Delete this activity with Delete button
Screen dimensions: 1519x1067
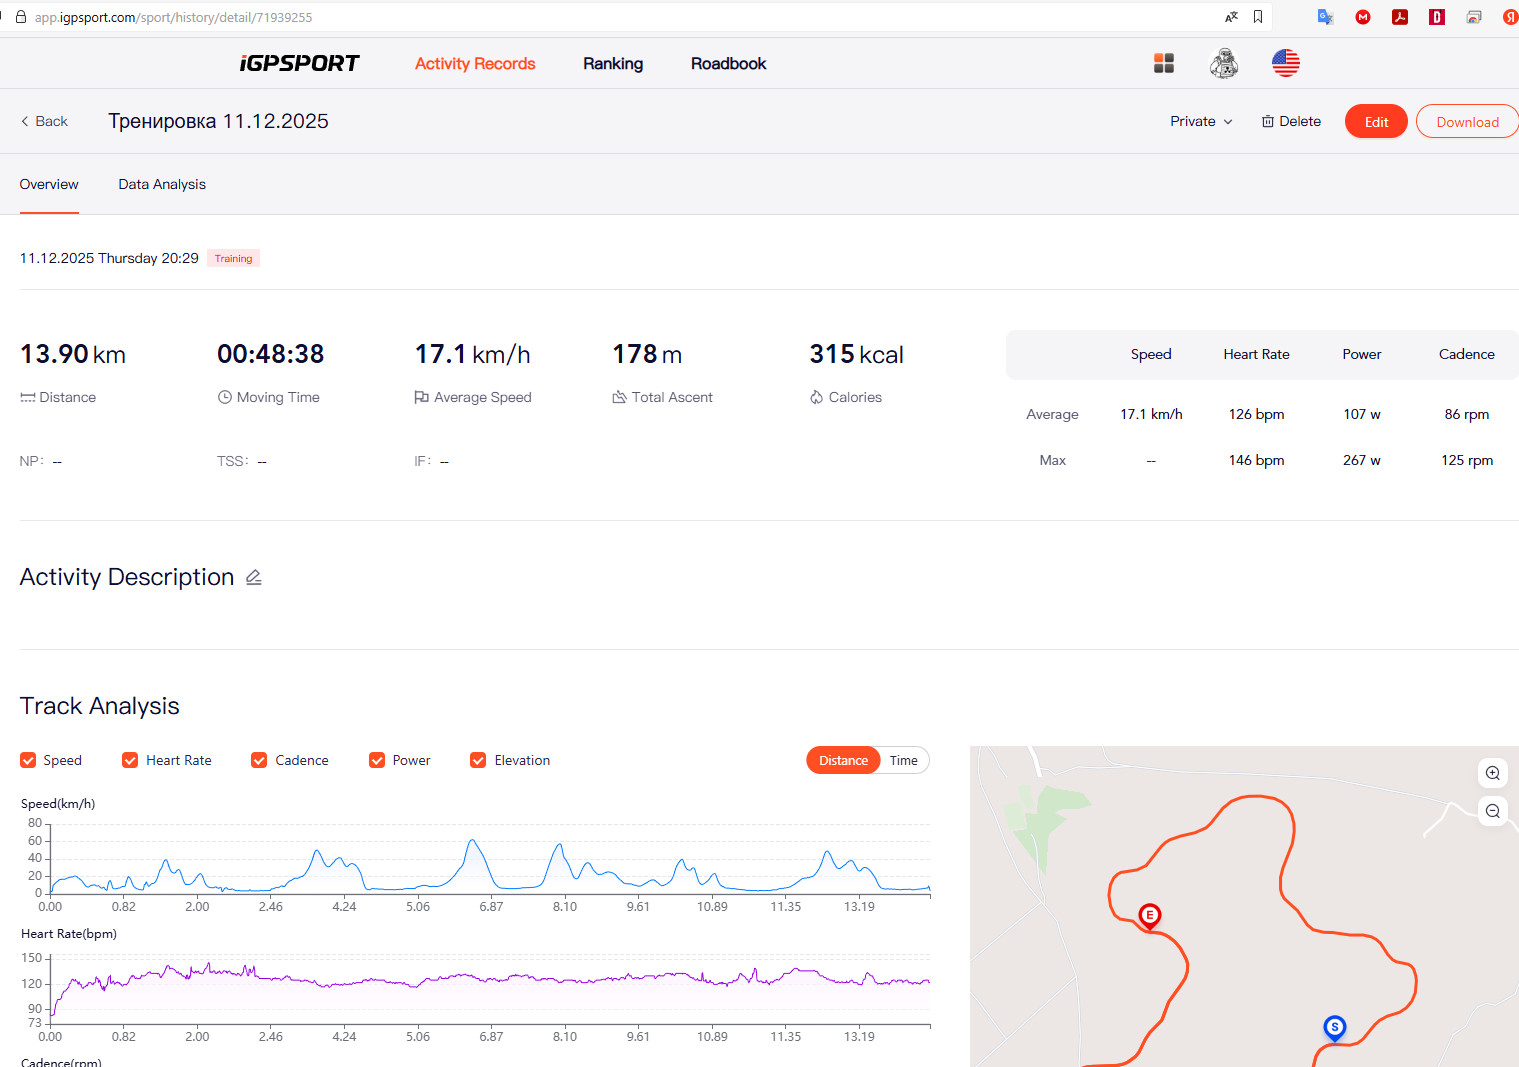pos(1291,121)
